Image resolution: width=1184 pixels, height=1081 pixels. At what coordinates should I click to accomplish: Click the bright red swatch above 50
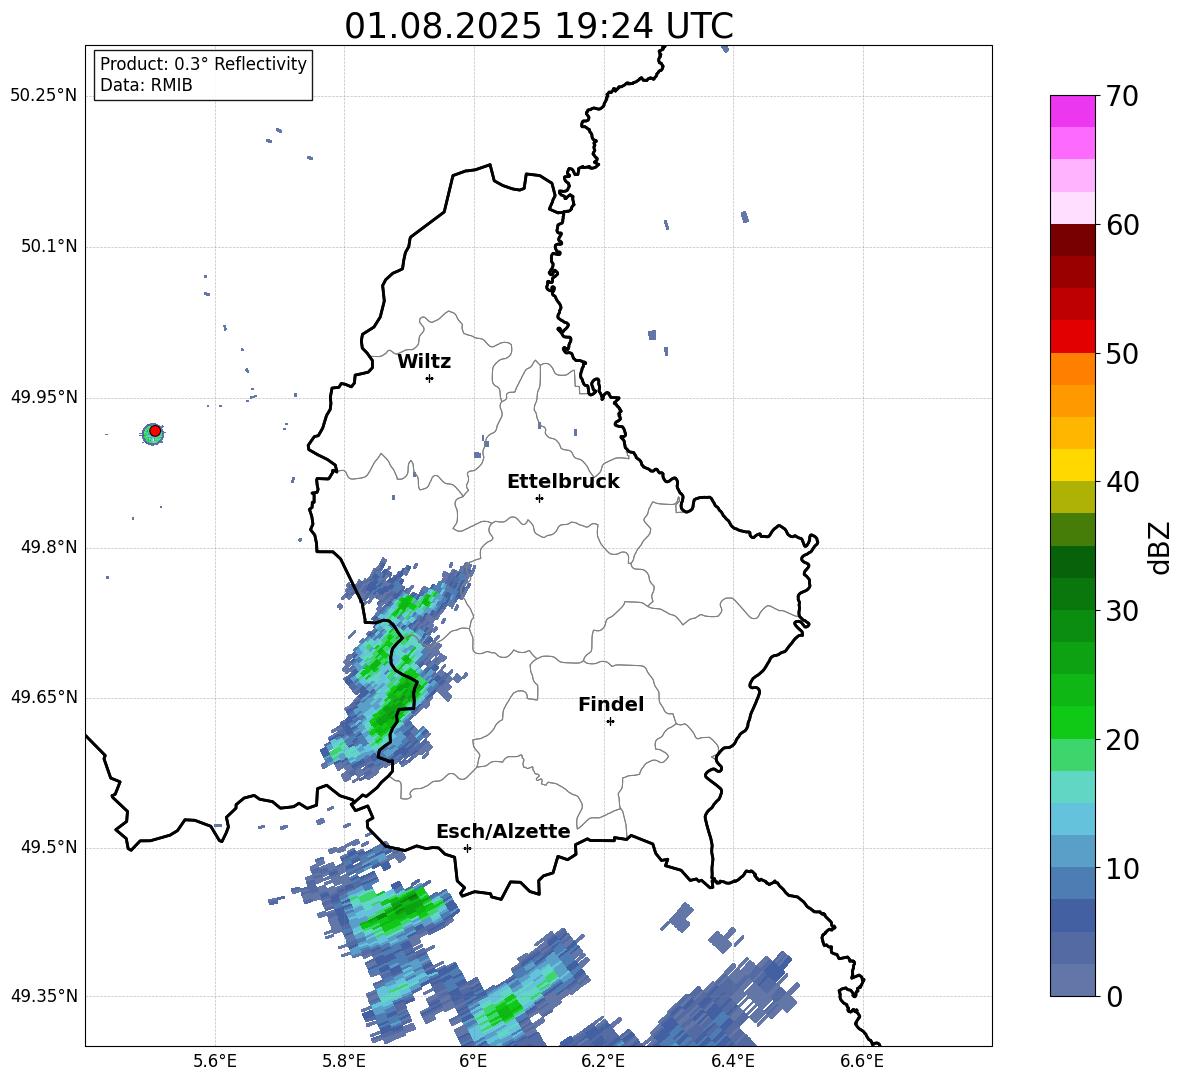(1072, 337)
